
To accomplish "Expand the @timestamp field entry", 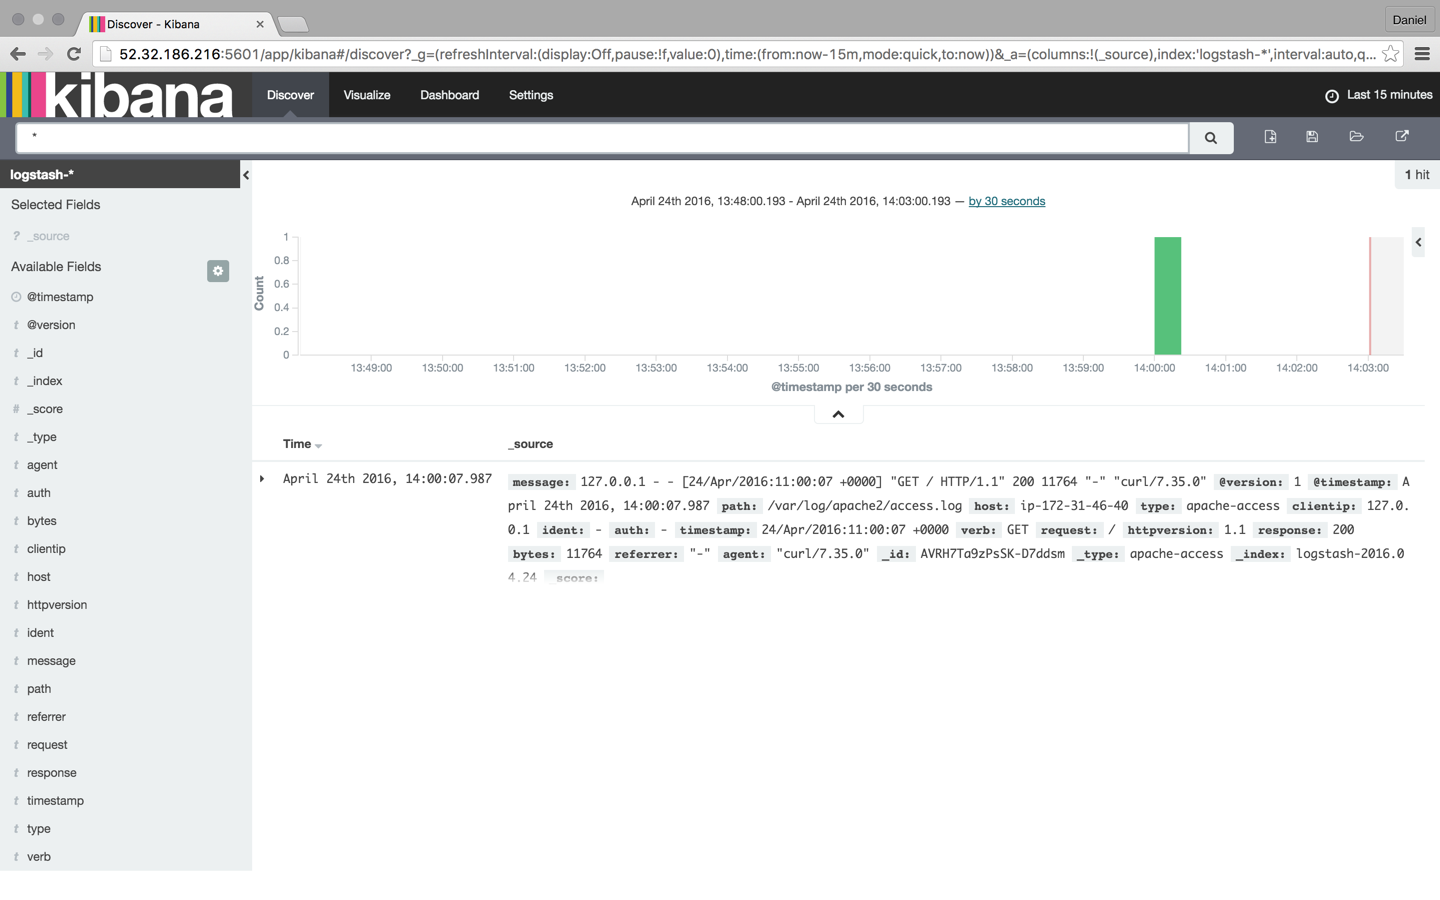I will [x=62, y=296].
